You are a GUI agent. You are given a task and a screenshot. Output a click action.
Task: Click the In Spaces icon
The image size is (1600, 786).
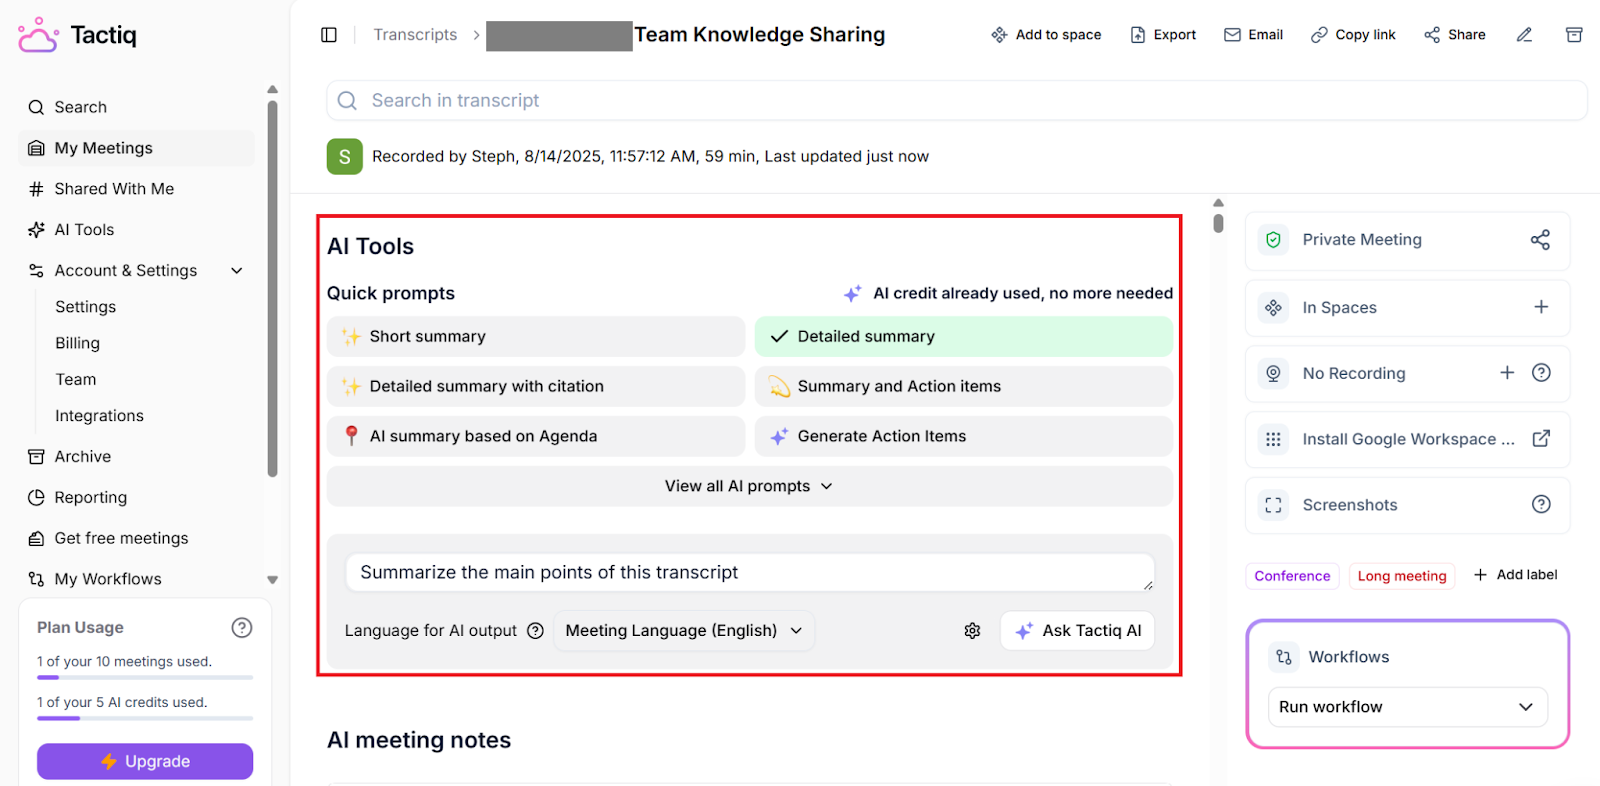[1273, 308]
